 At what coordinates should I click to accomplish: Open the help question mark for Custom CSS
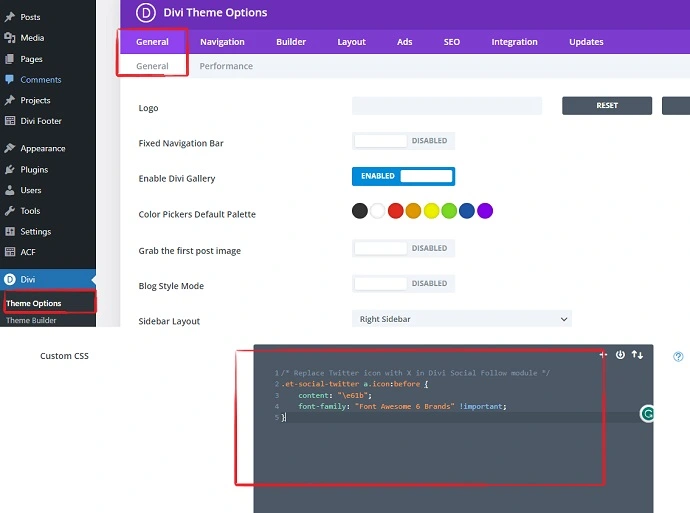[x=678, y=356]
